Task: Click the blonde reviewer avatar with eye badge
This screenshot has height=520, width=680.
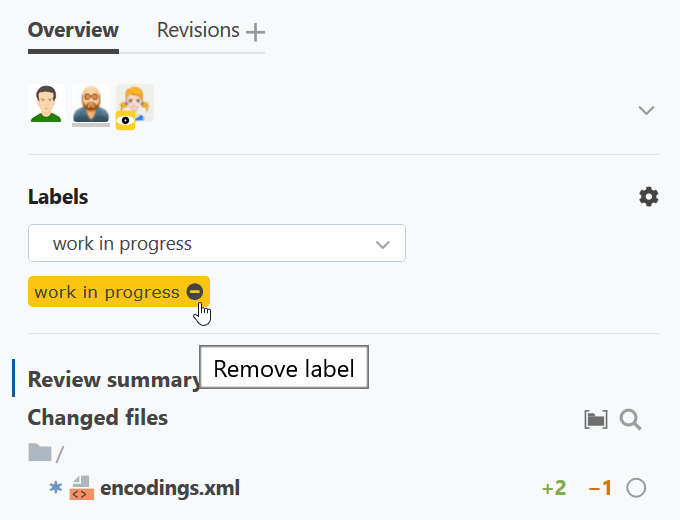Action: tap(135, 104)
